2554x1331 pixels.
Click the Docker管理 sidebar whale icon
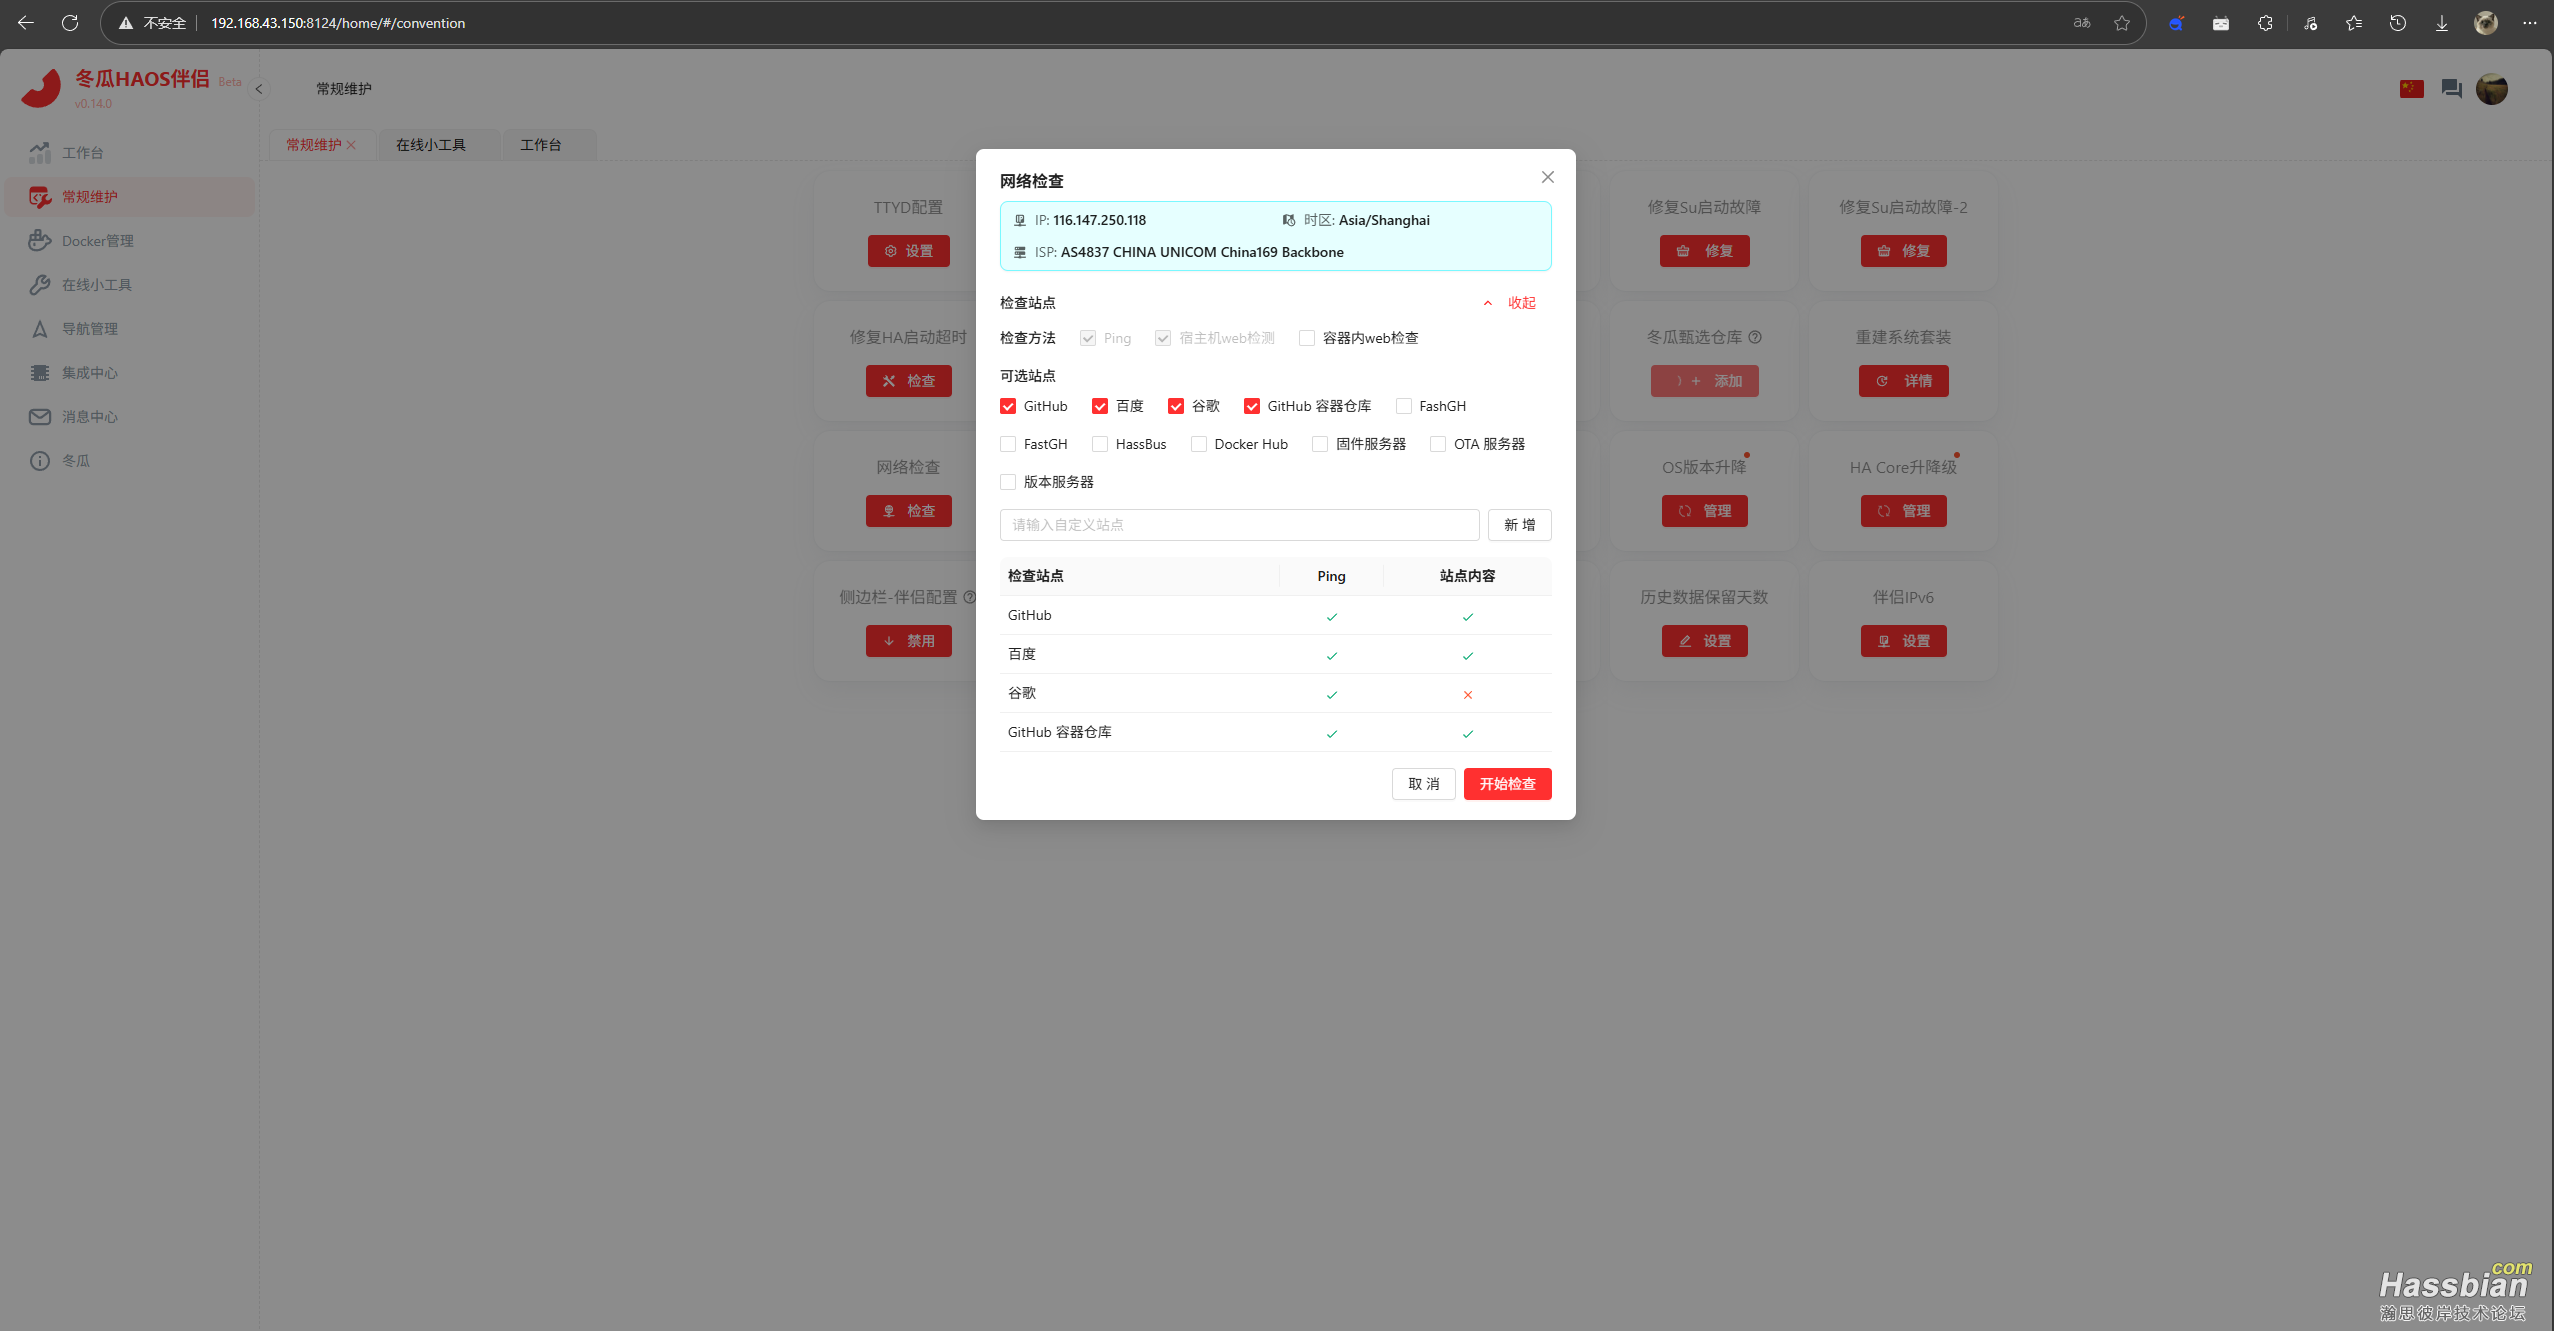[39, 241]
